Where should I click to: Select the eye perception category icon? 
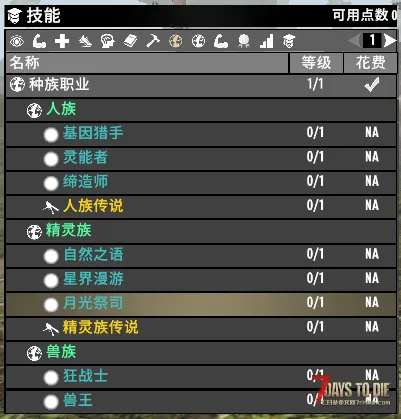click(x=16, y=42)
